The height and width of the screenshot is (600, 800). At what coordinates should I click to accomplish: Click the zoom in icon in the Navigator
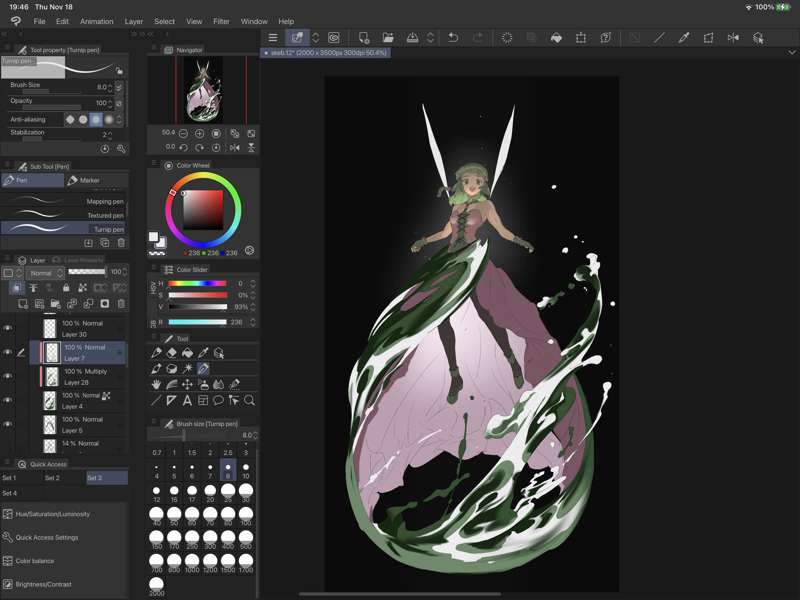(x=199, y=133)
